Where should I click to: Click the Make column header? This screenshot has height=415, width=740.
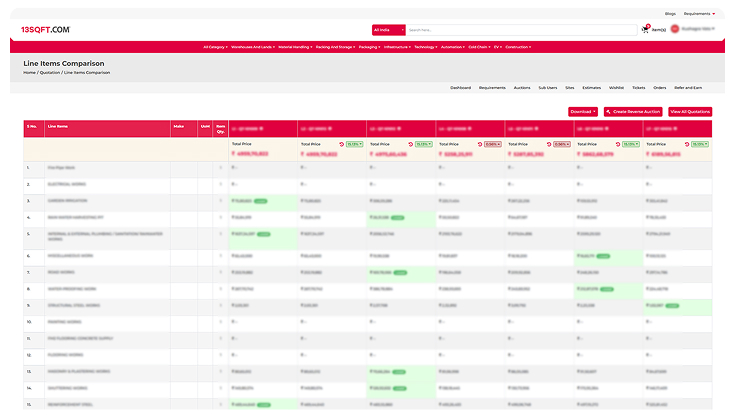pyautogui.click(x=184, y=129)
